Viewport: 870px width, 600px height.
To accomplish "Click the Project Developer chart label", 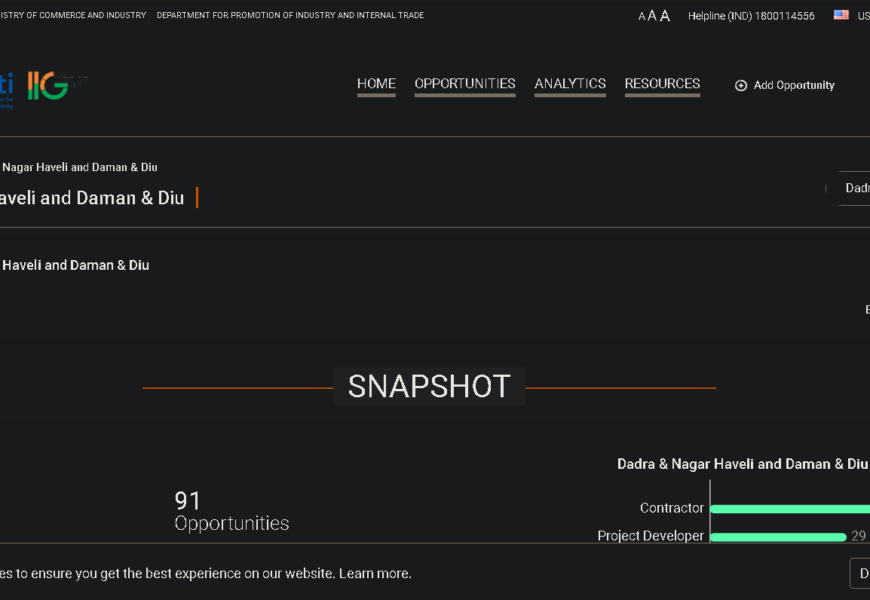I will tap(650, 536).
